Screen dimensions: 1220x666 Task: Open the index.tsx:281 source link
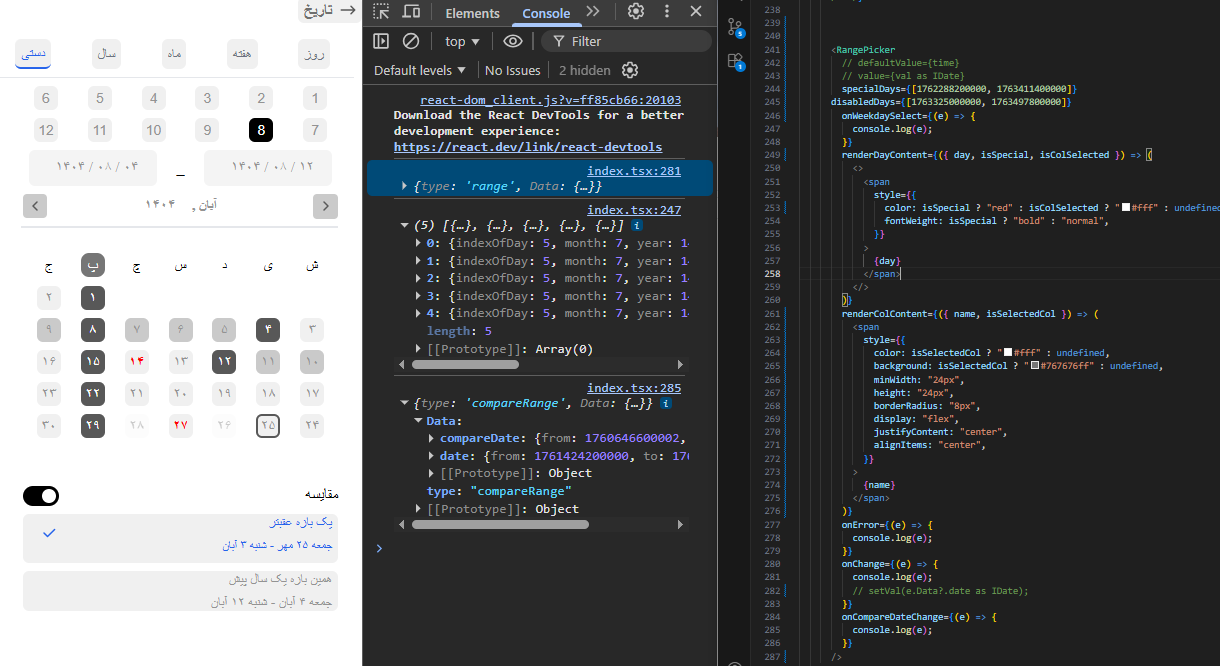634,171
